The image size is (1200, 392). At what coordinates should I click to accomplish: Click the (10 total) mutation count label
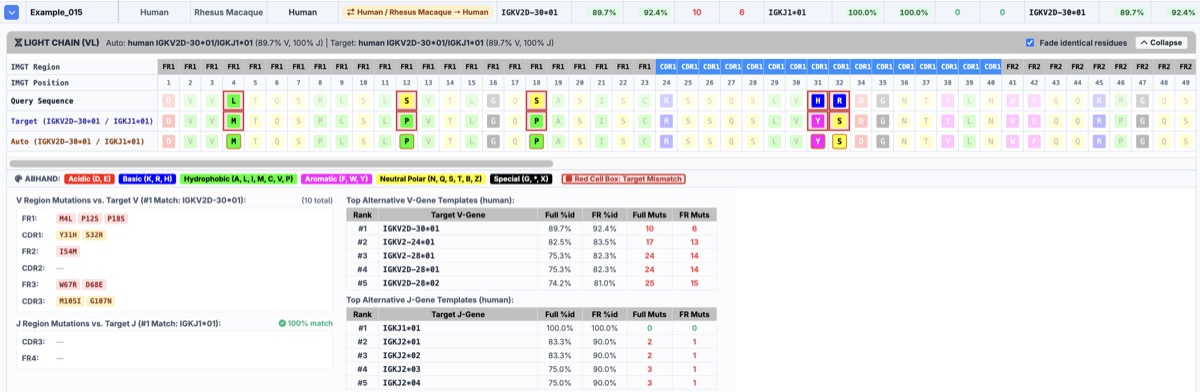[317, 200]
